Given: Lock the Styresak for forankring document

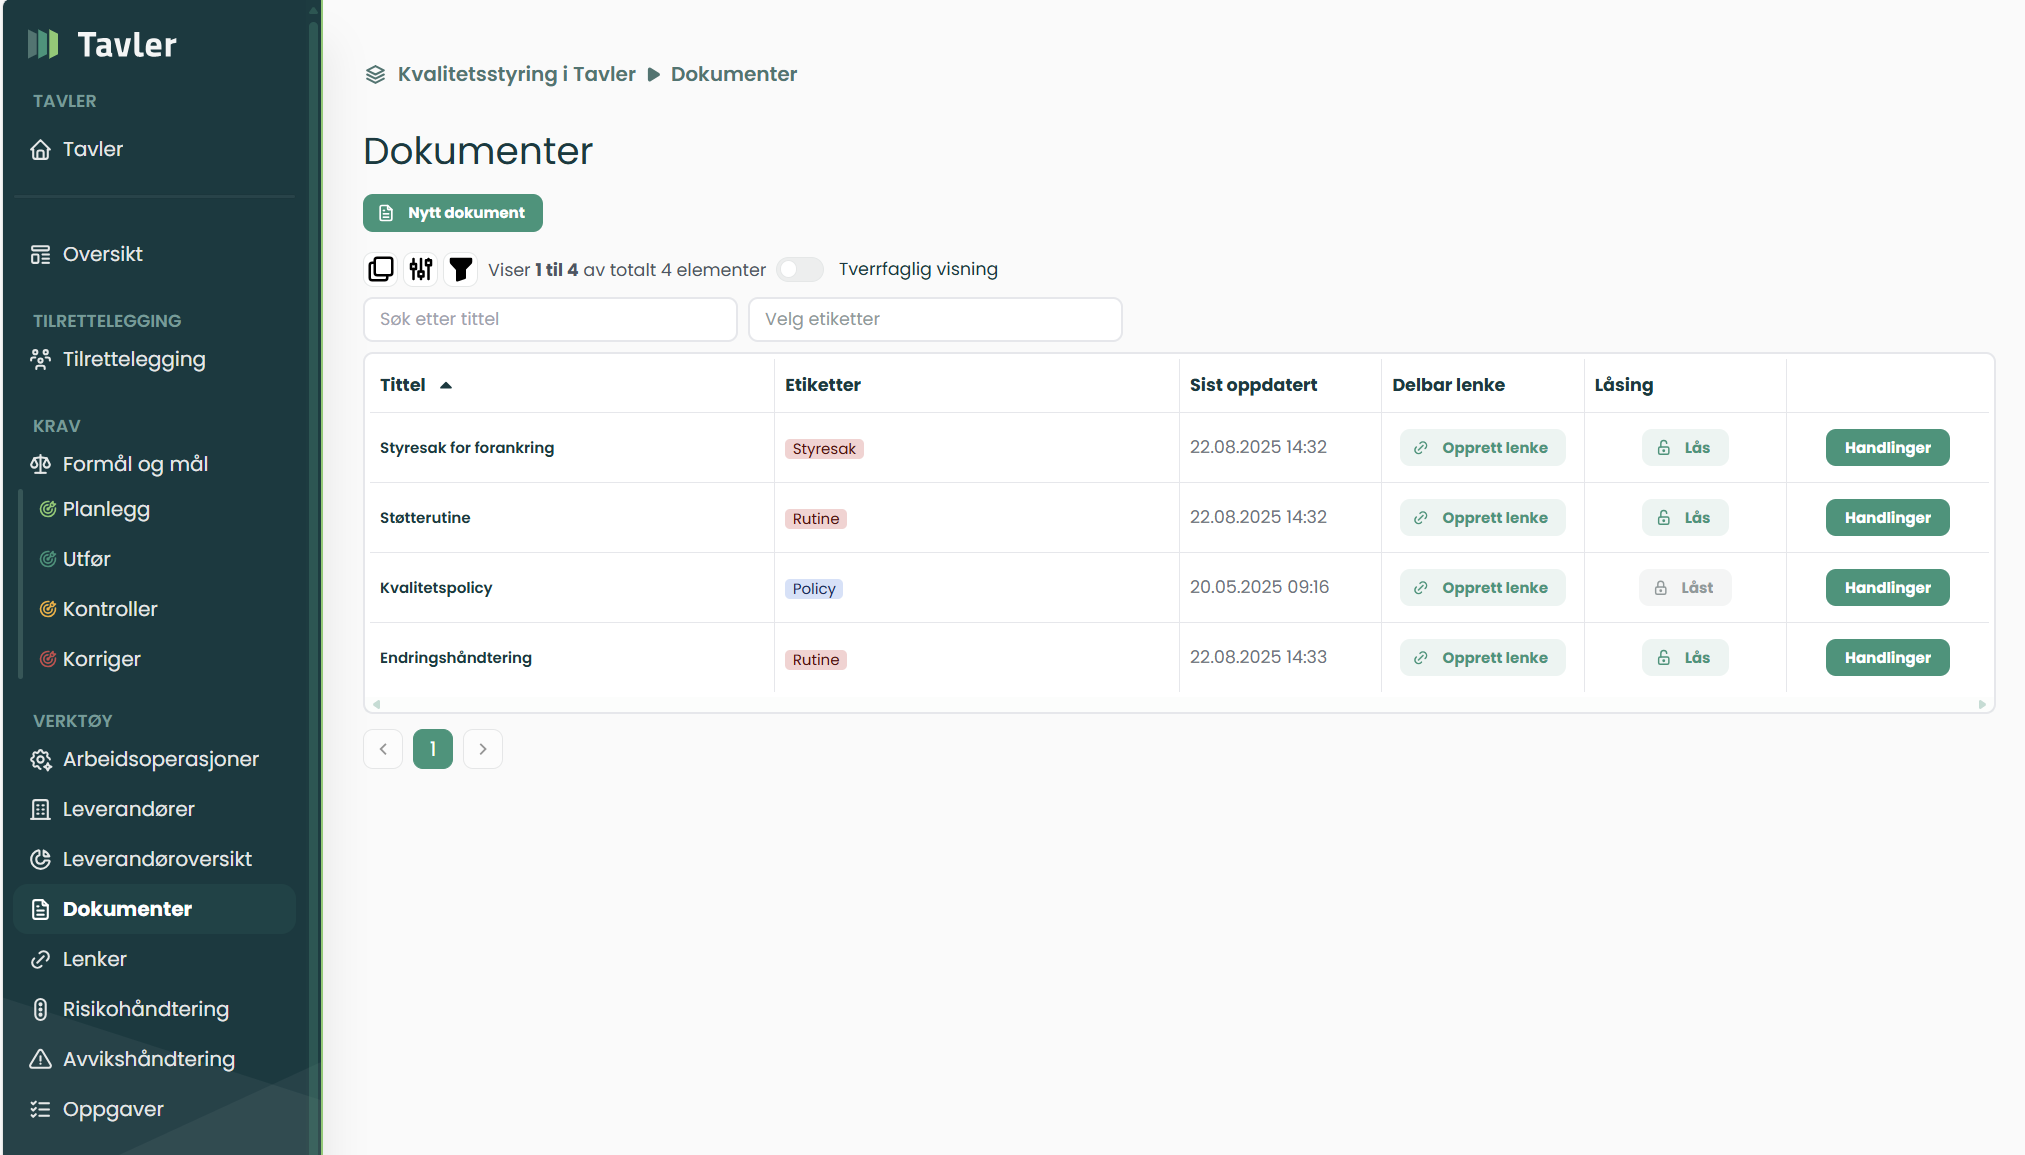Looking at the screenshot, I should pyautogui.click(x=1685, y=448).
